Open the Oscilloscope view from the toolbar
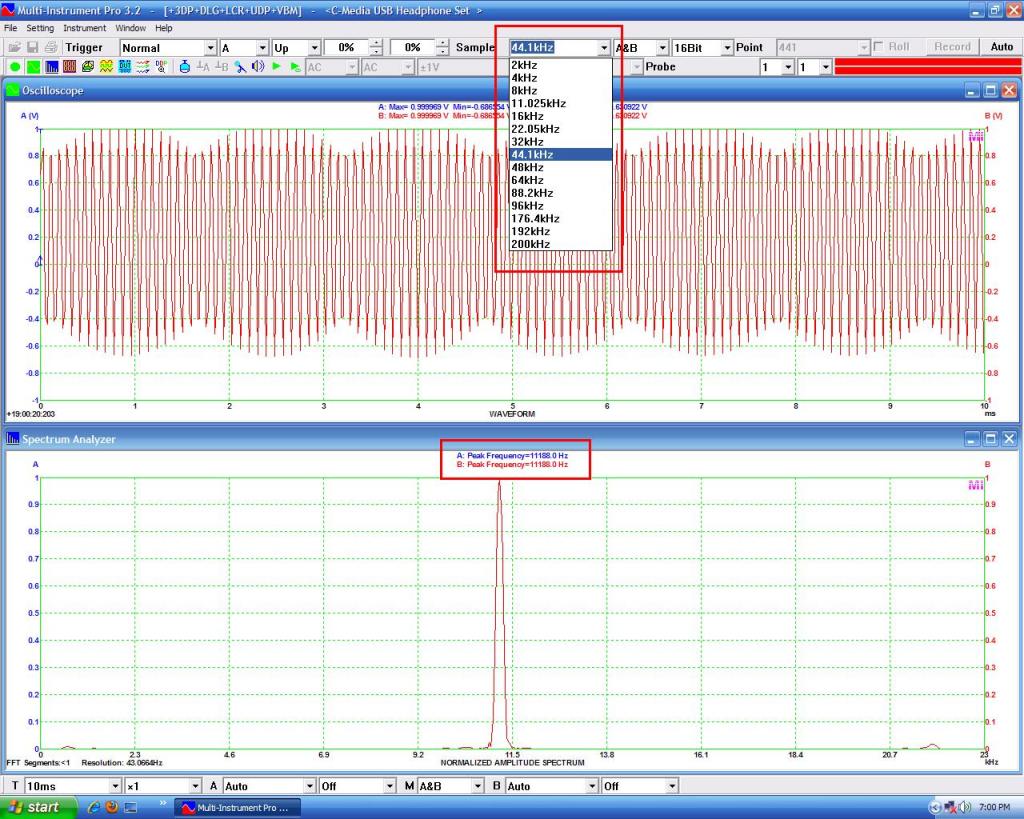 pyautogui.click(x=32, y=67)
